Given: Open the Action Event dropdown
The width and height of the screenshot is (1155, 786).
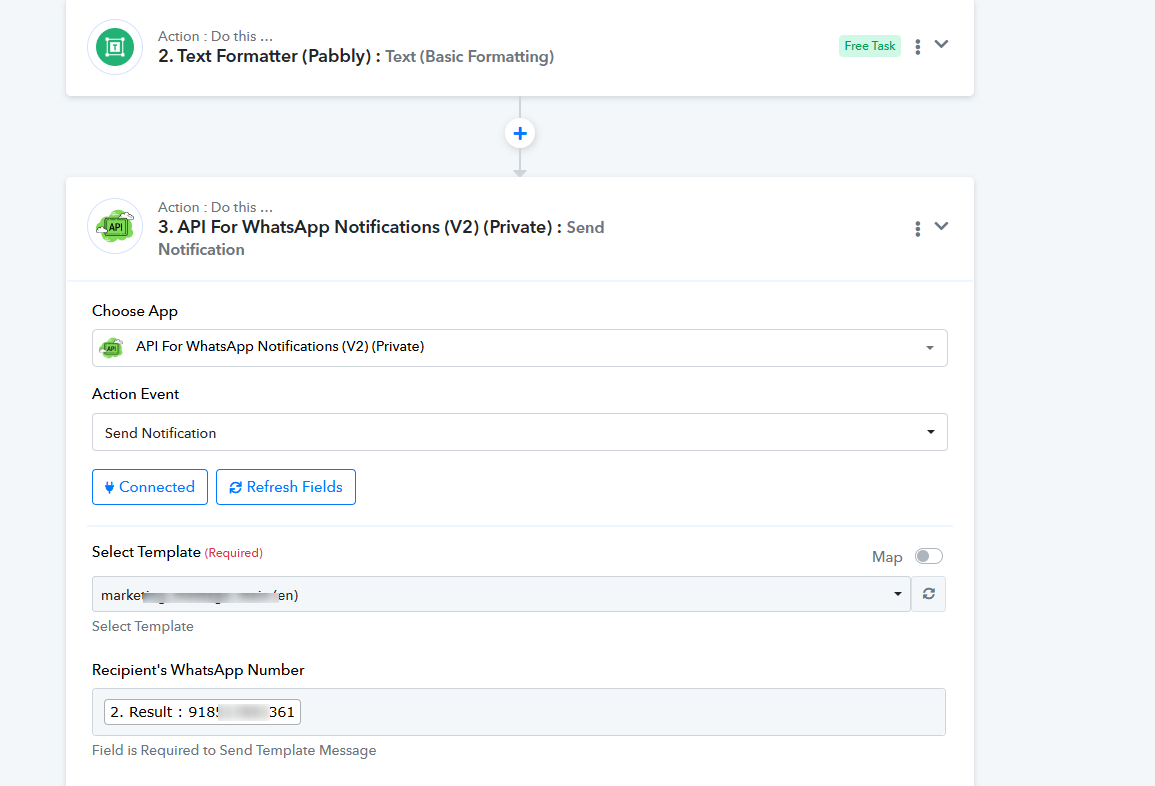Looking at the screenshot, I should pos(519,432).
